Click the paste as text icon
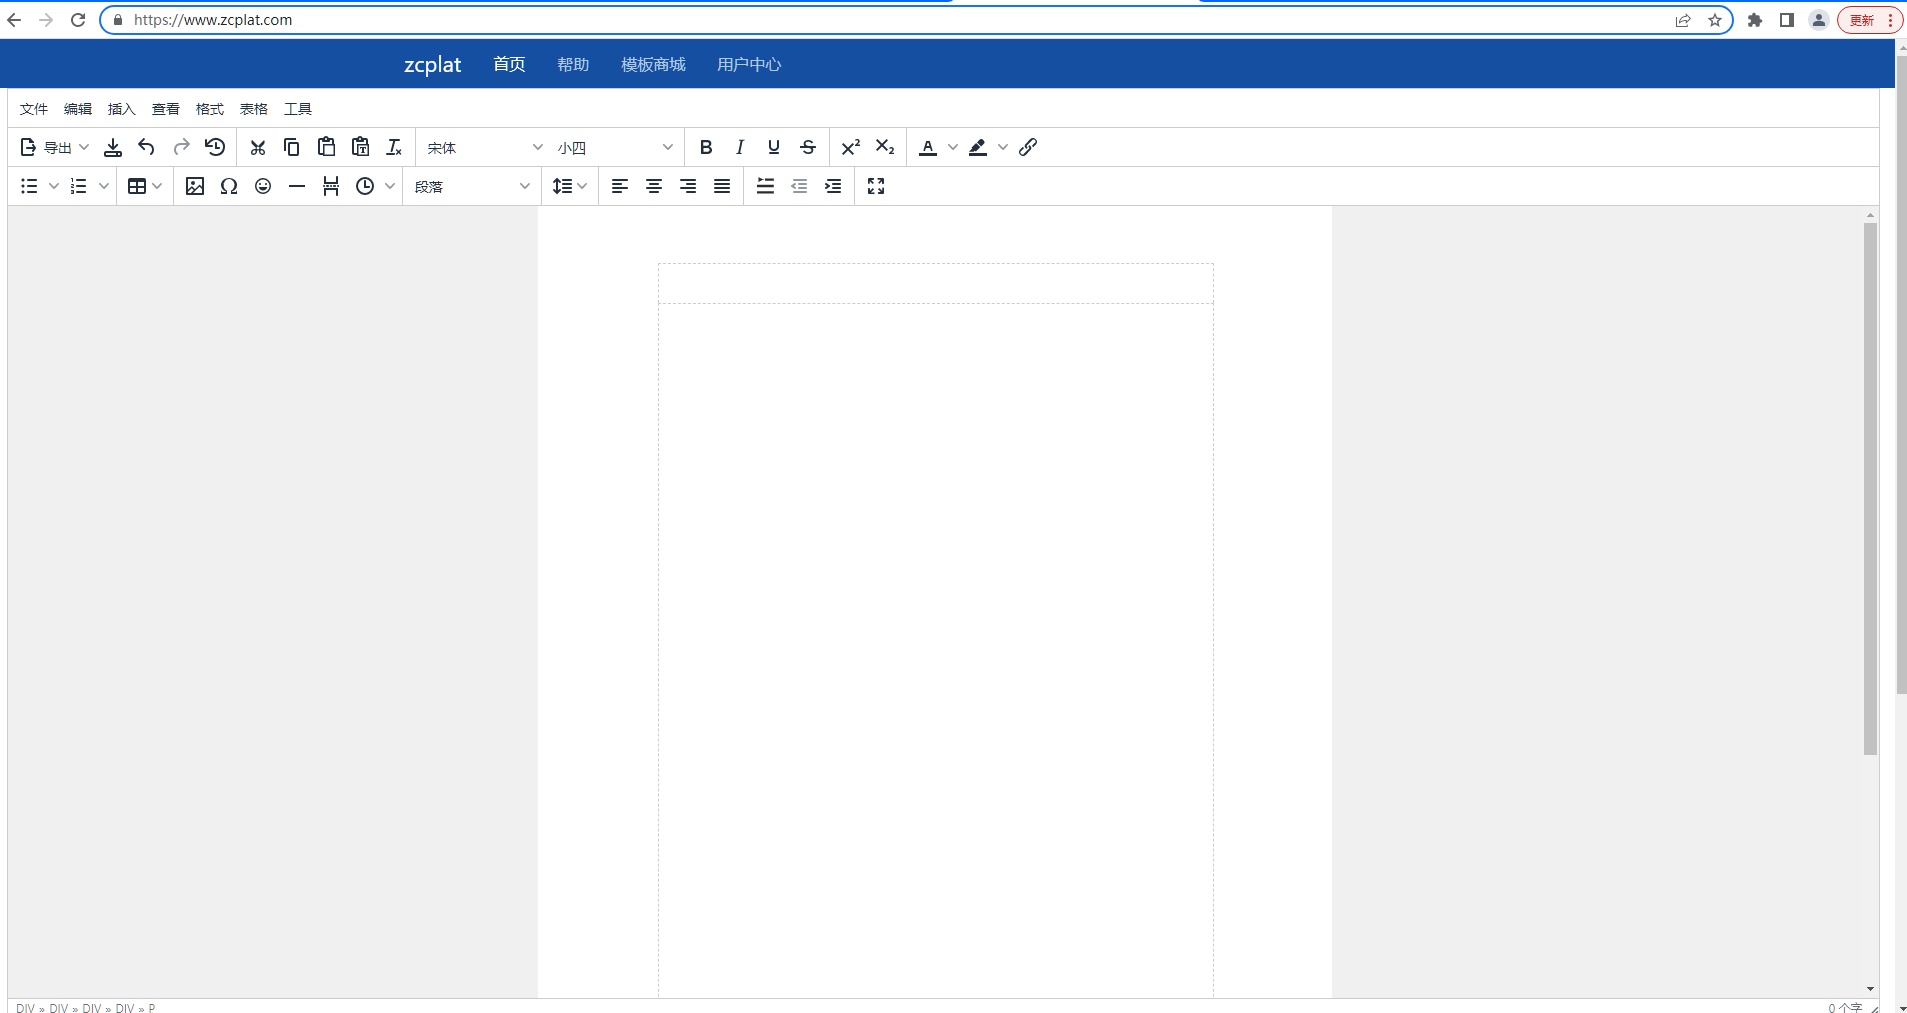Screen dimensions: 1907x1013 pos(360,147)
